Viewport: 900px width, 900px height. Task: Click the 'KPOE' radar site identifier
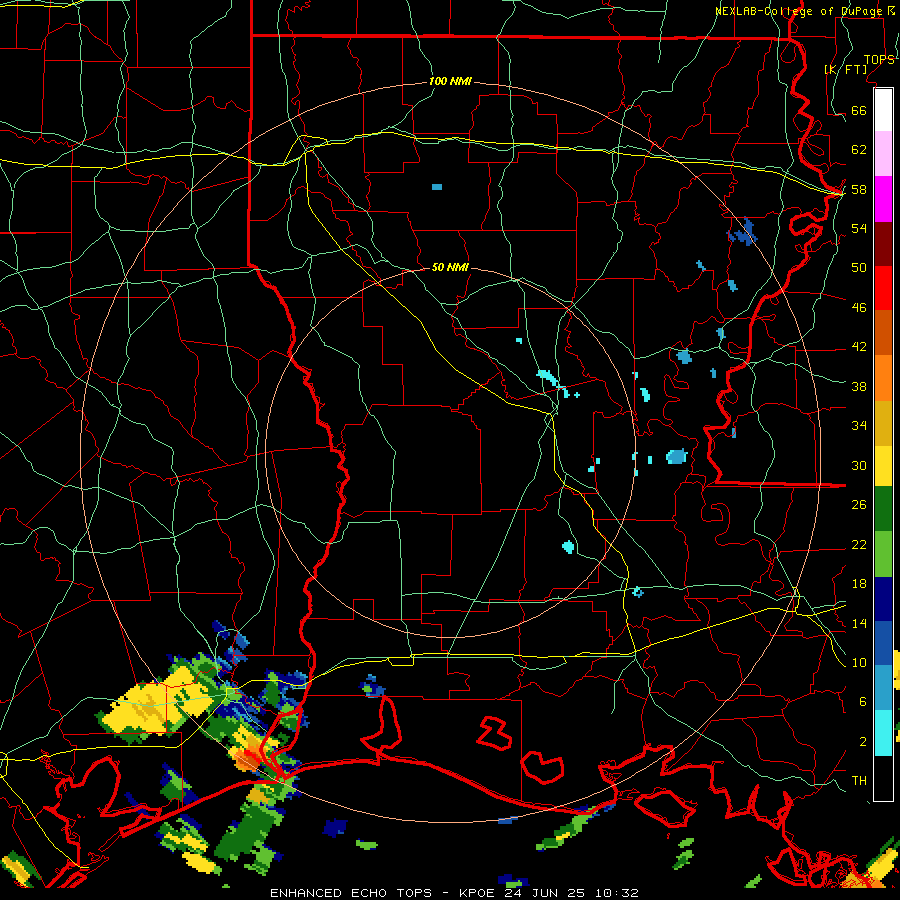479,893
